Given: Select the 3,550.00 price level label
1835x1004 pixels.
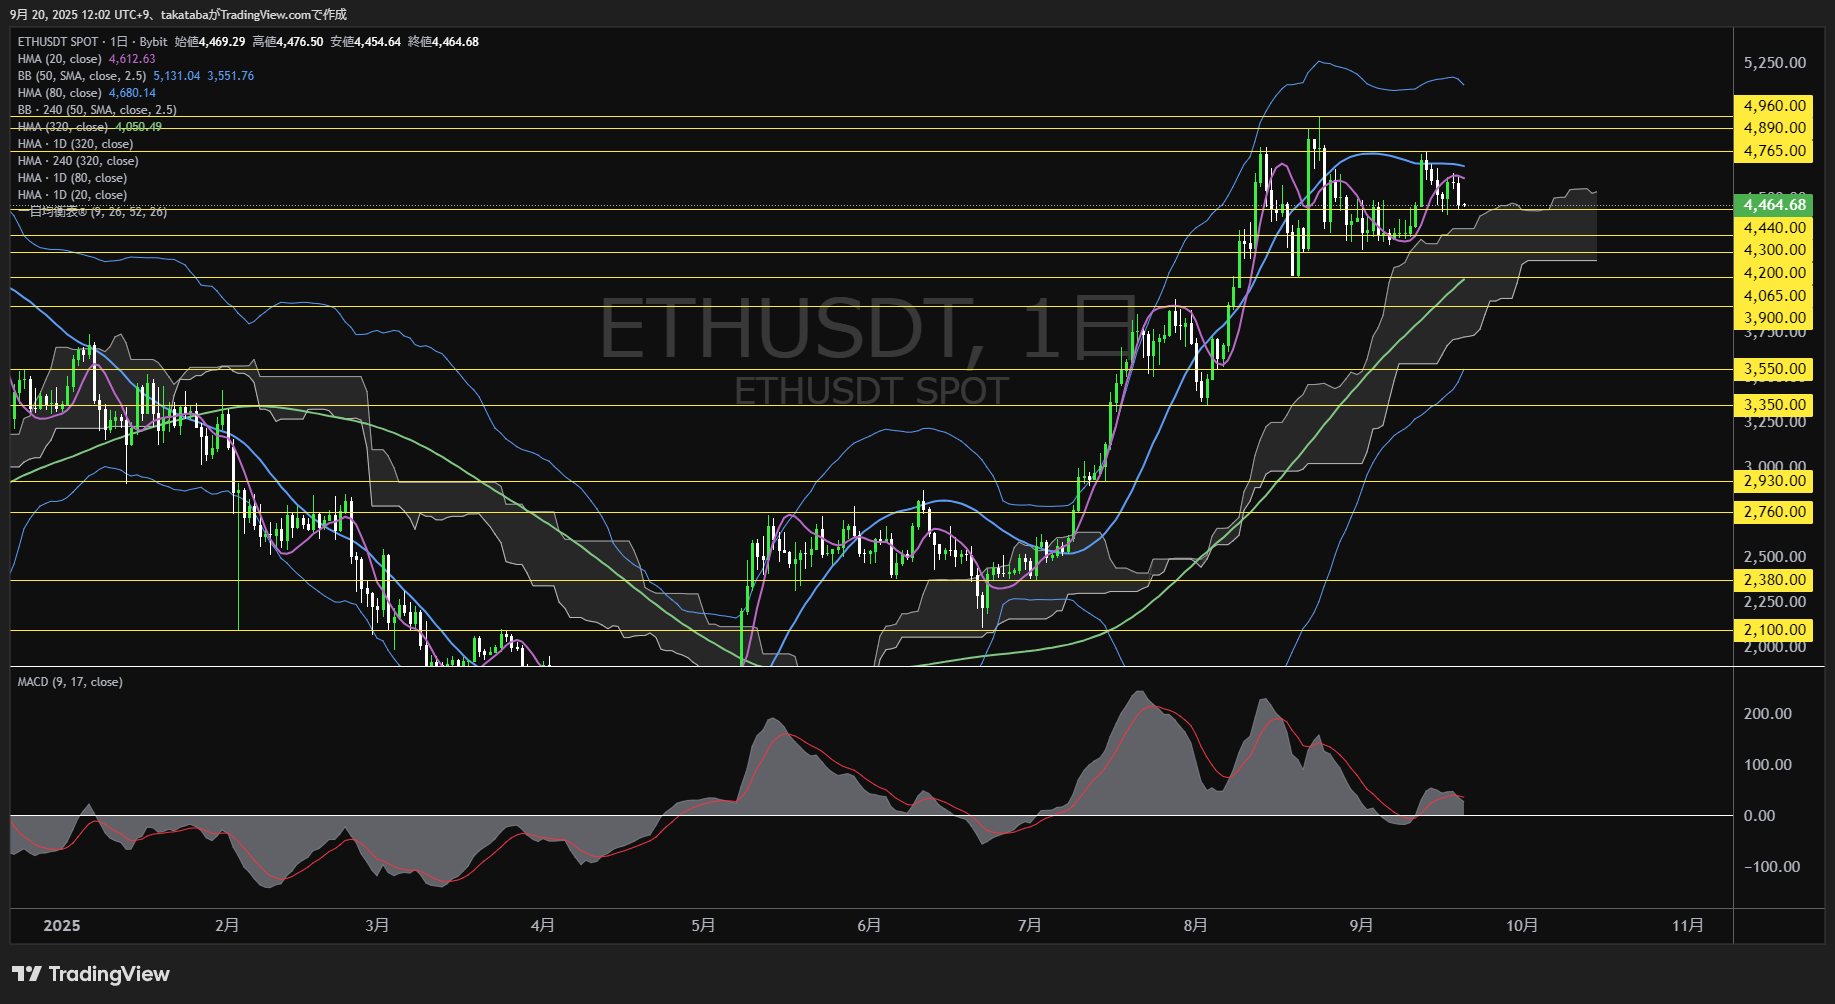Looking at the screenshot, I should click(1775, 369).
